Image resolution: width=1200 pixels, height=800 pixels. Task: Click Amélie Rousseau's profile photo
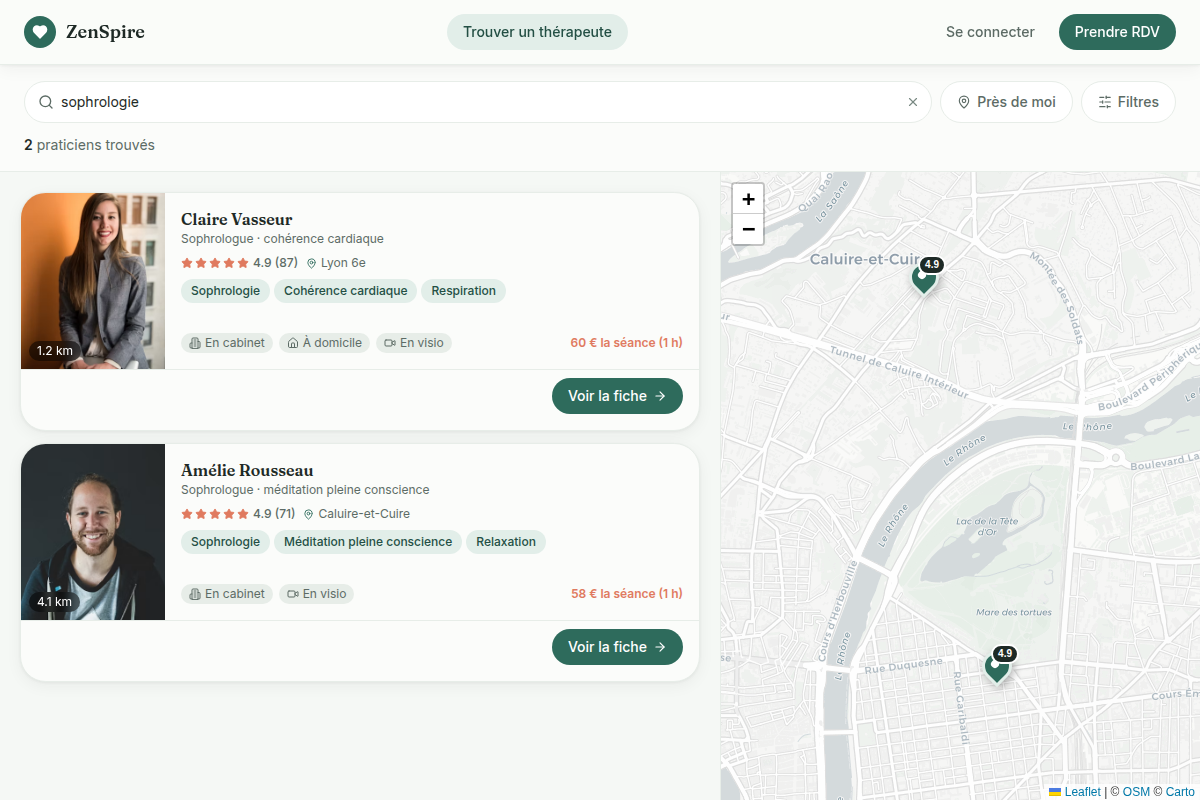point(93,532)
